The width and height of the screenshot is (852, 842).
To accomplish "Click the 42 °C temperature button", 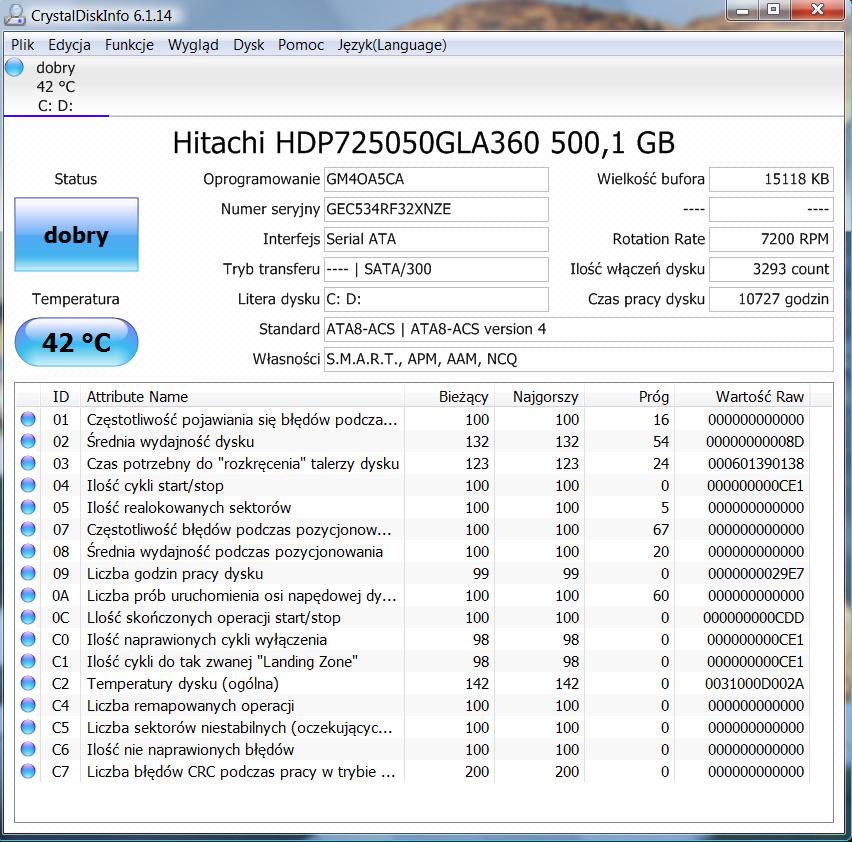I will pyautogui.click(x=77, y=342).
